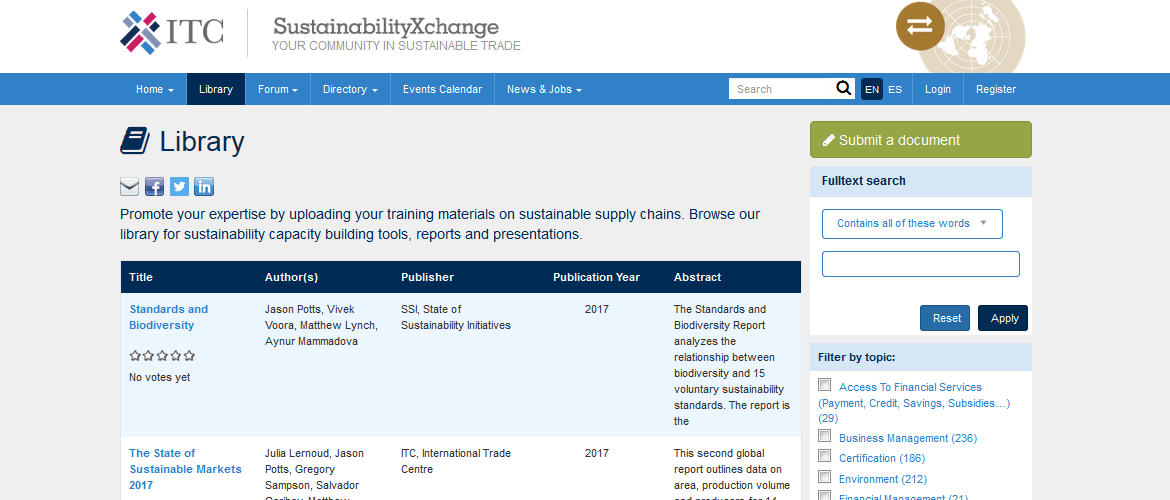This screenshot has height=500, width=1170.
Task: Open the News & Jobs dropdown menu
Action: click(544, 89)
